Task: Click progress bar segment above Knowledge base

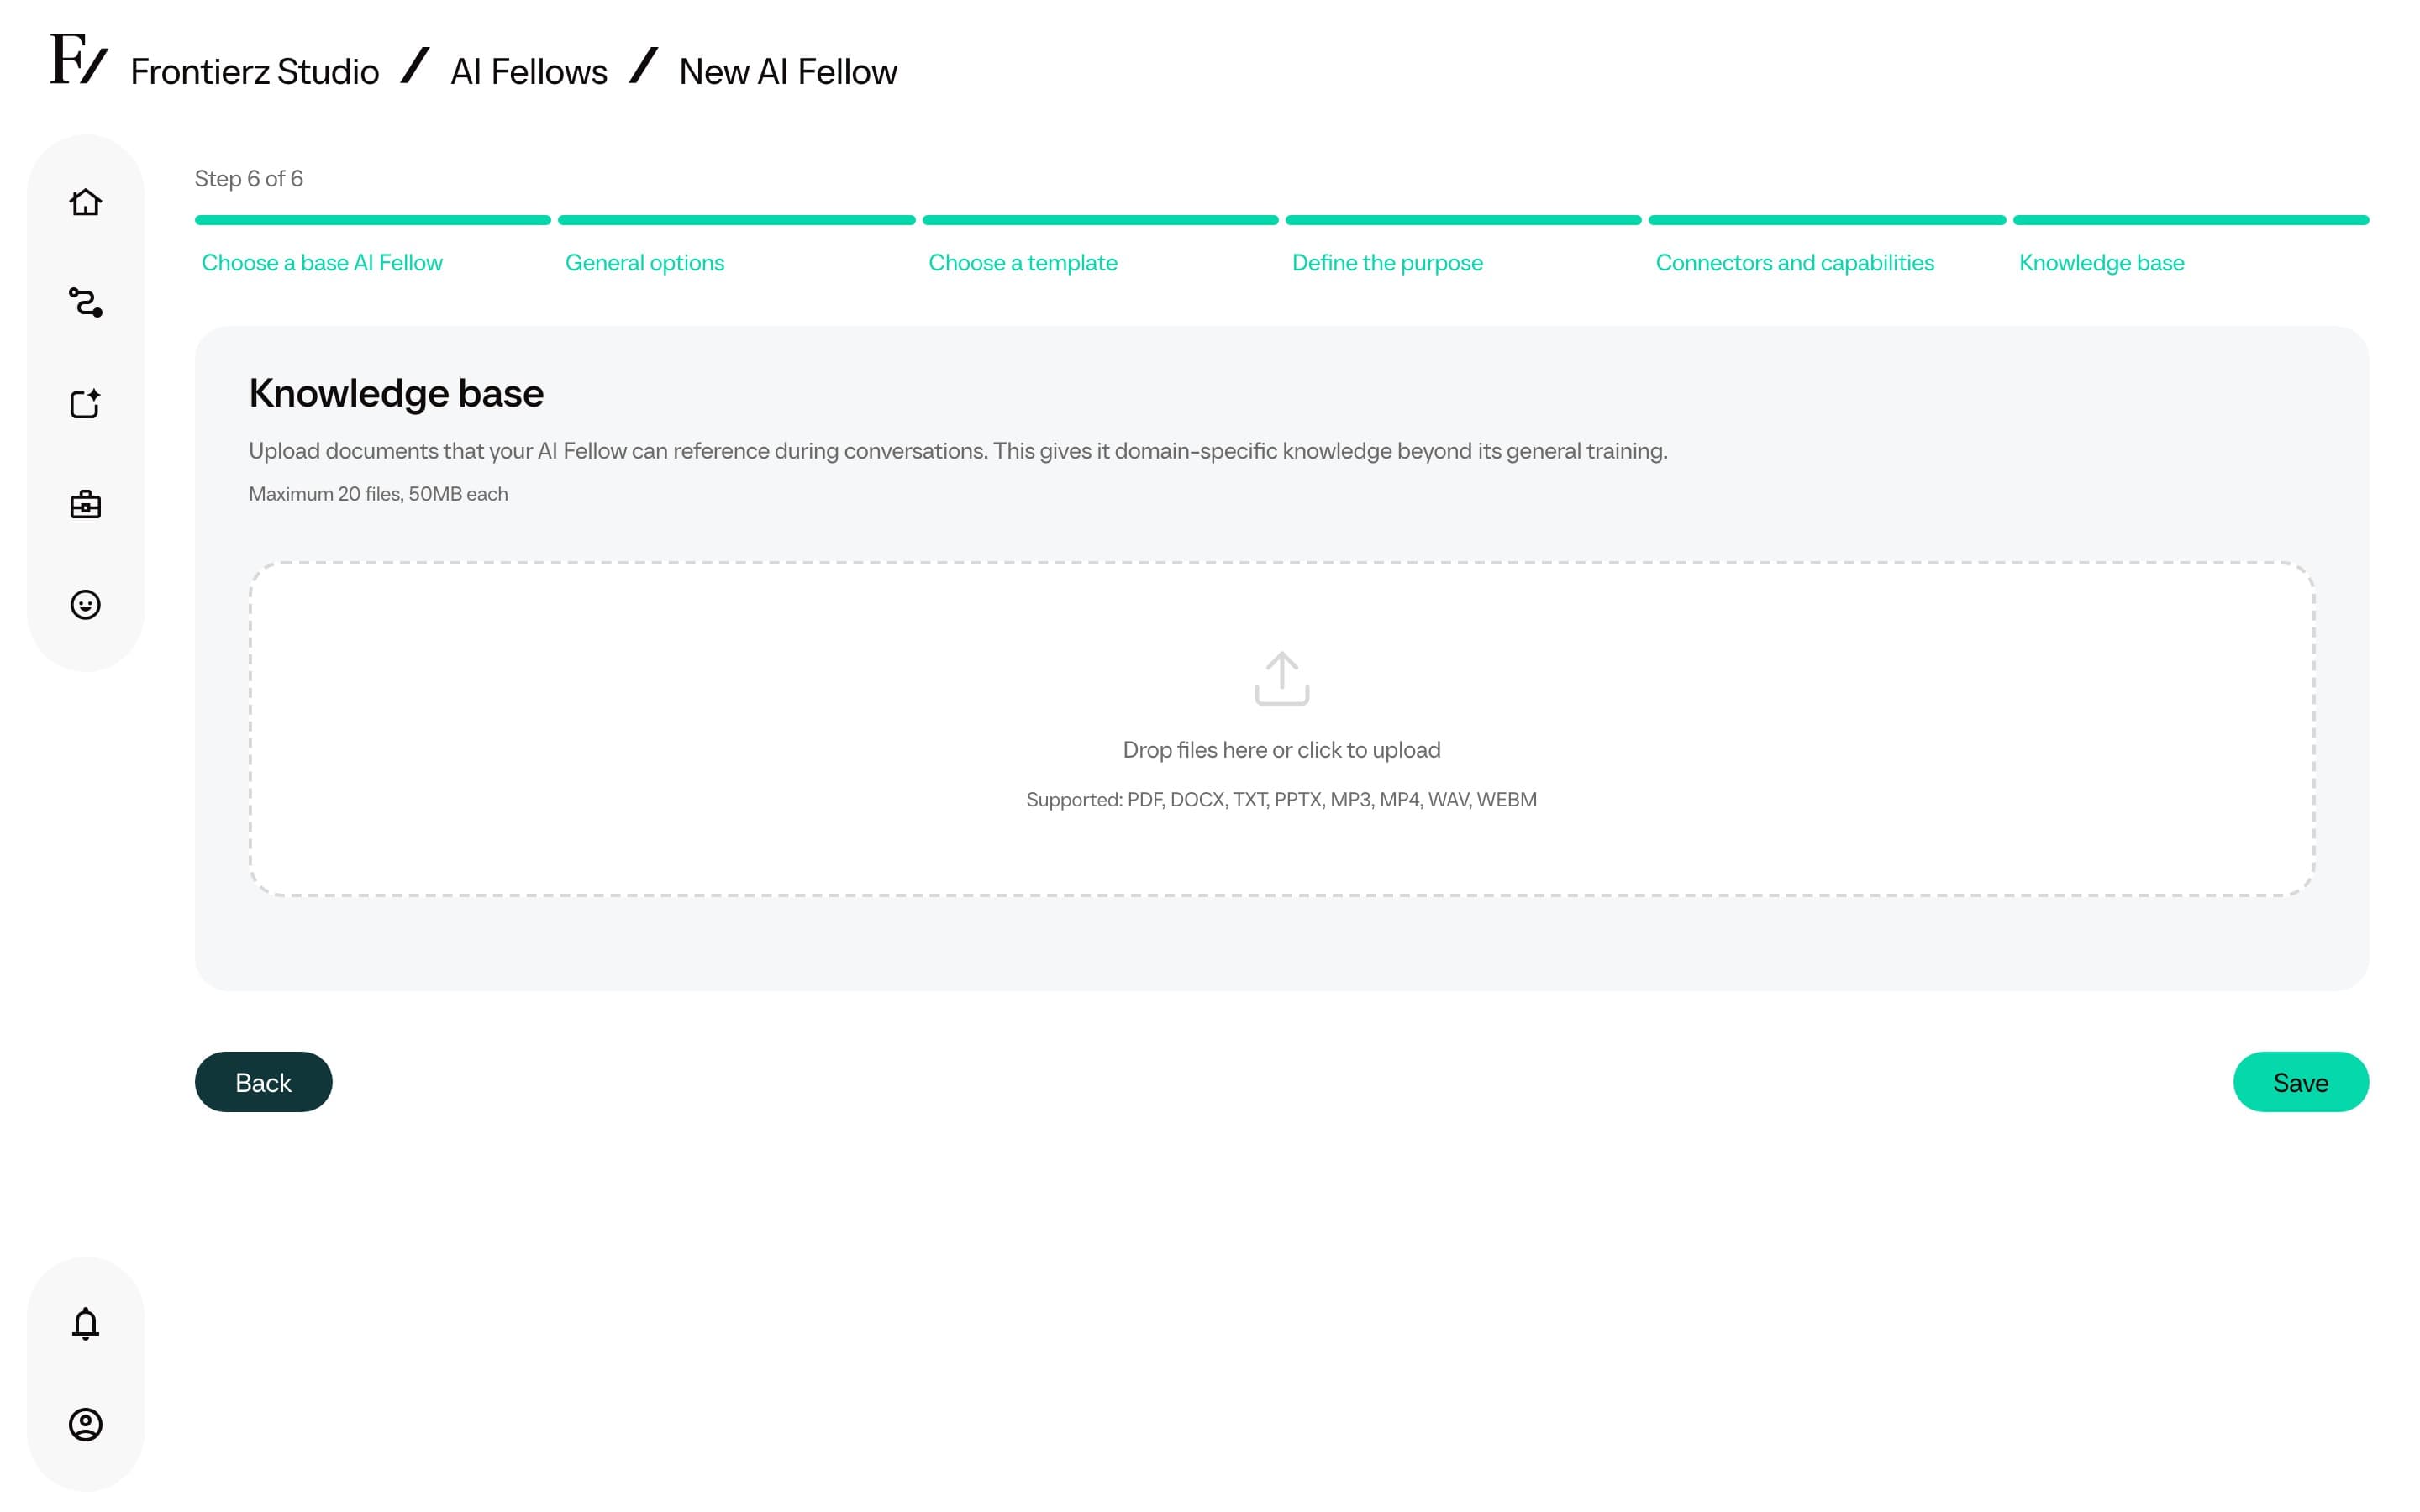Action: (x=2190, y=220)
